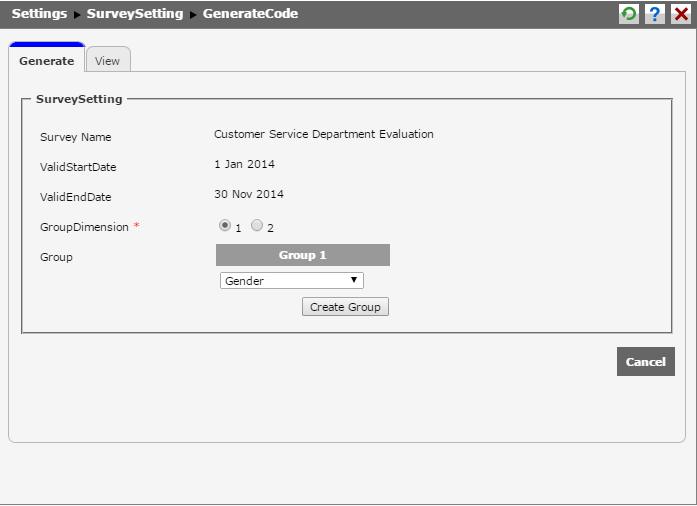Click the green refresh icon in header
The width and height of the screenshot is (697, 506).
(629, 14)
